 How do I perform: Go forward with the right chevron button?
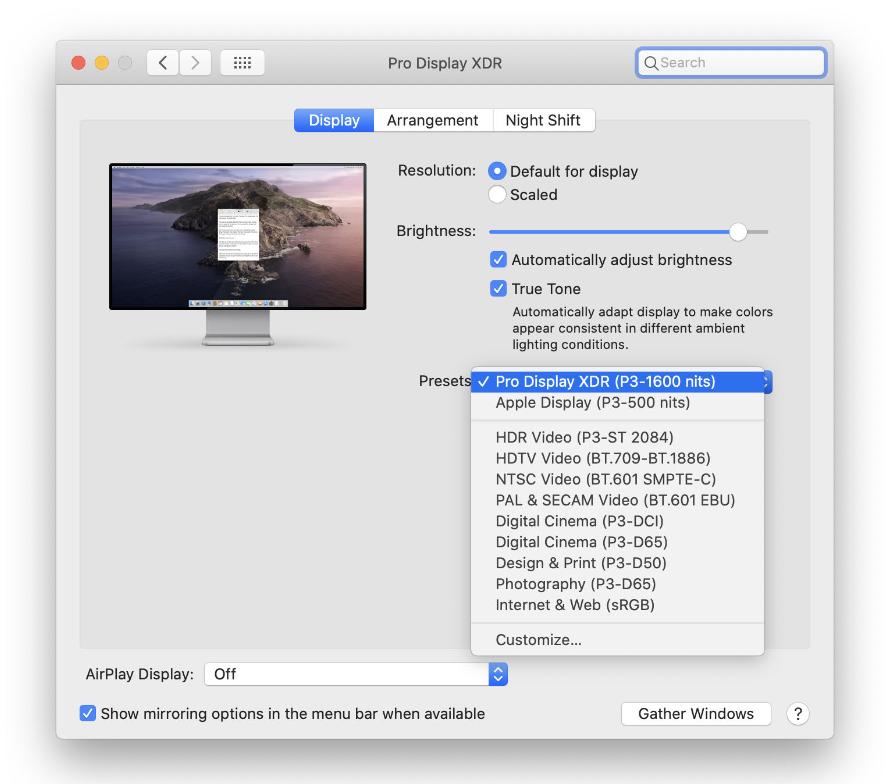point(195,63)
